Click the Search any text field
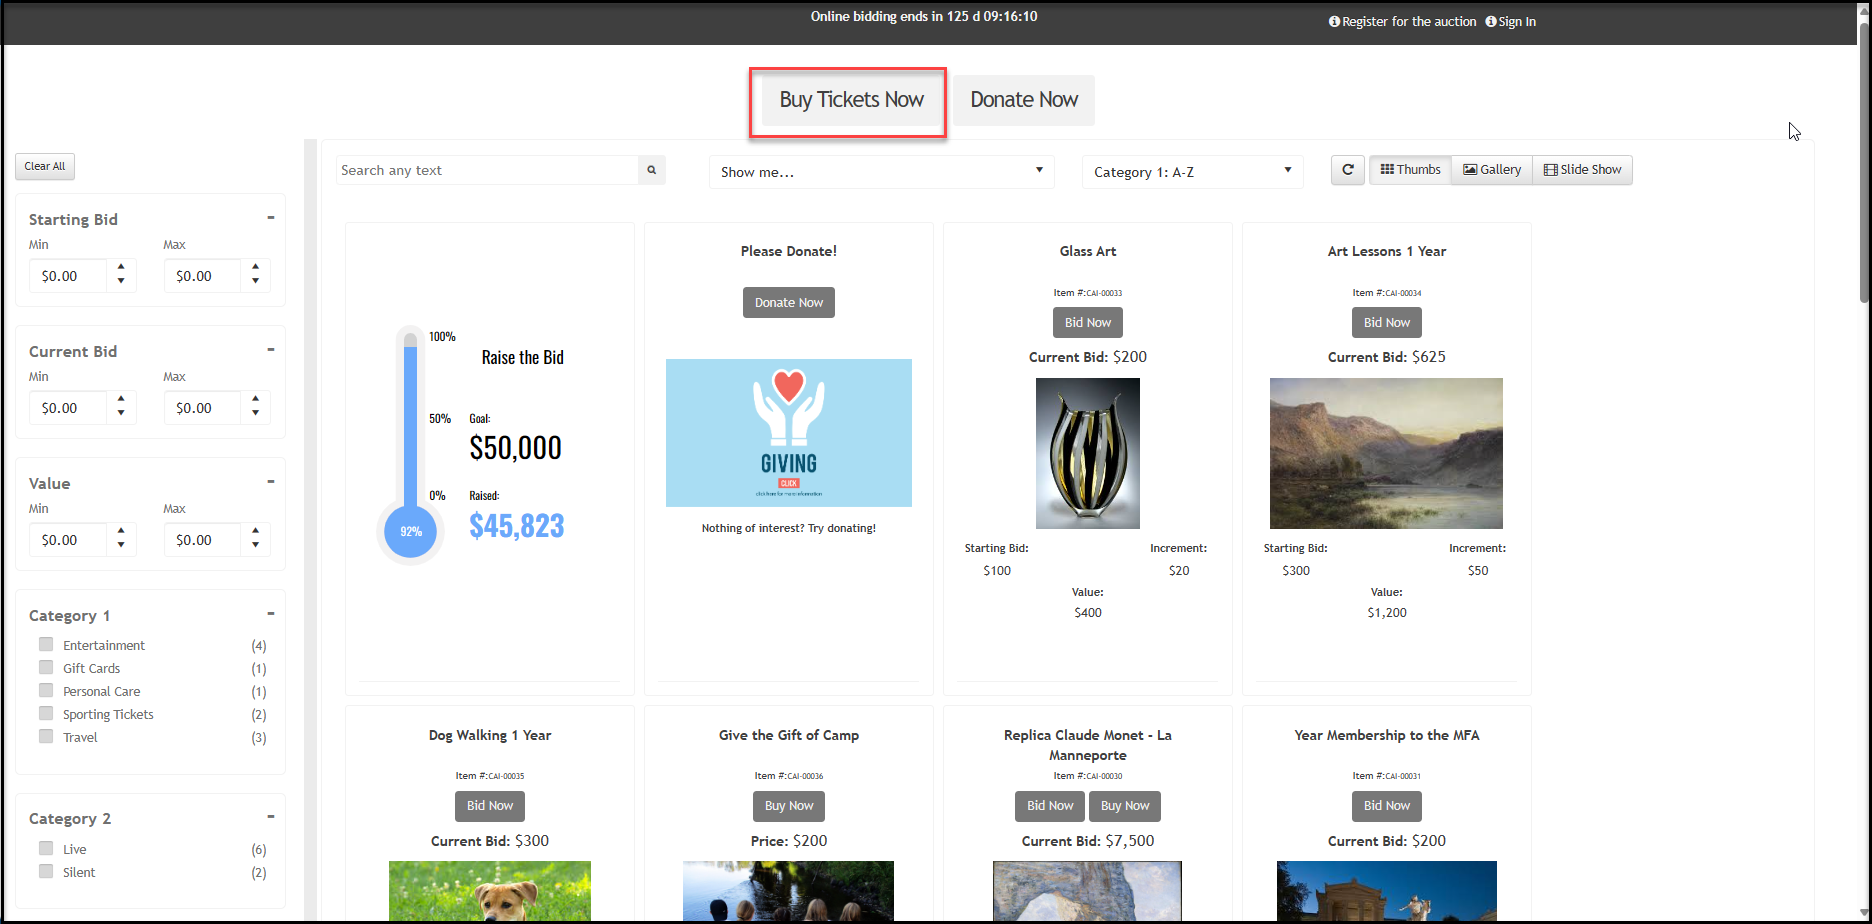The height and width of the screenshot is (924, 1872). coord(487,170)
